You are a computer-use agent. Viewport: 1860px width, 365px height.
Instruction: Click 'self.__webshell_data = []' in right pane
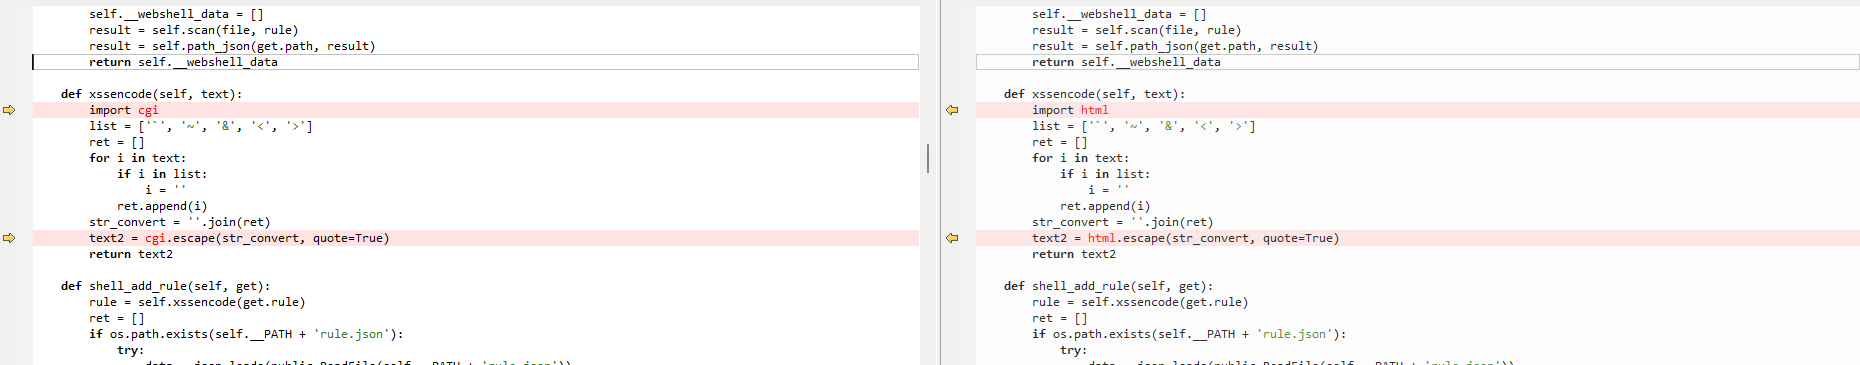pos(1119,14)
